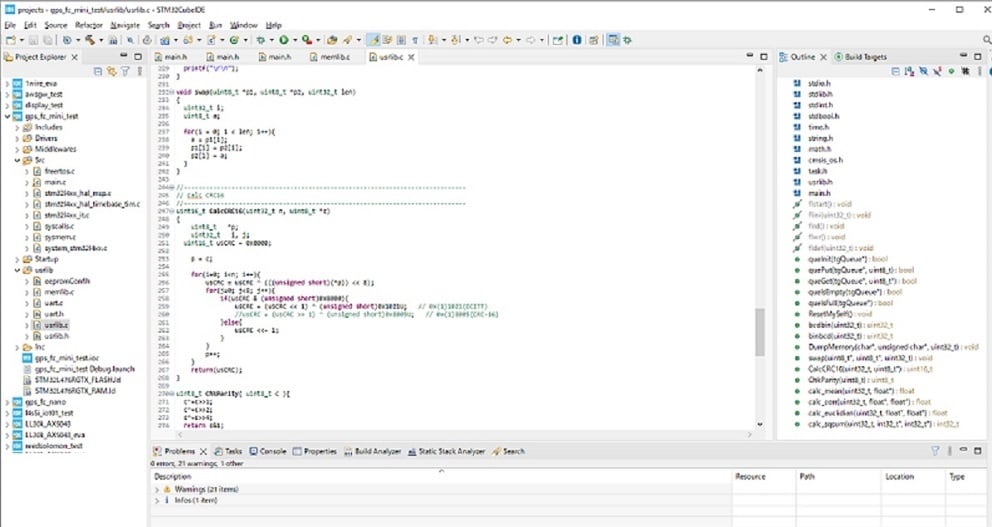The width and height of the screenshot is (992, 527).
Task: Click the New file toolbar icon
Action: 11,40
